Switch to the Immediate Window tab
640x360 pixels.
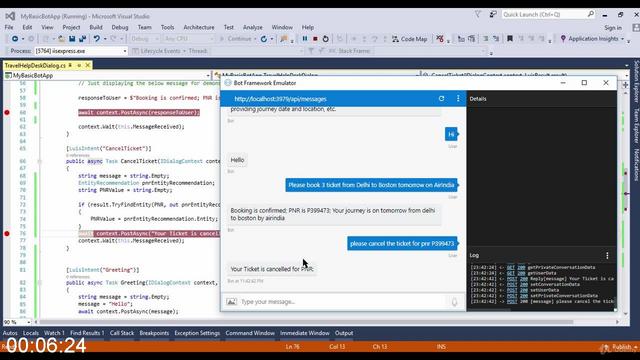(304, 333)
